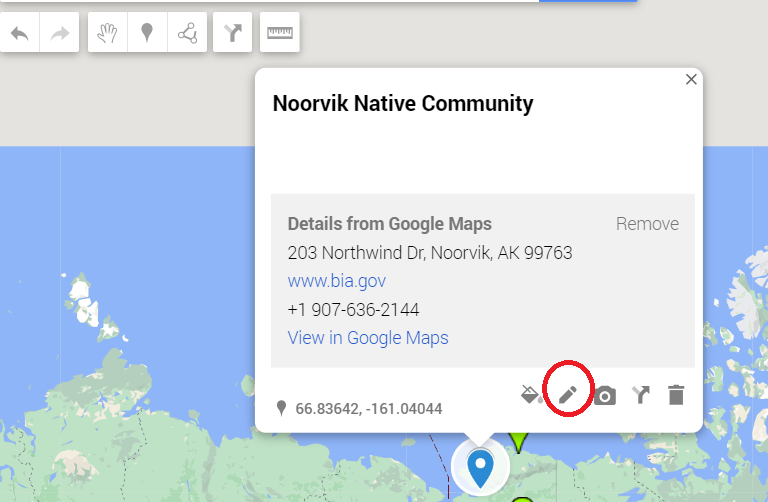The image size is (768, 502).
Task: Delete the feature with the trash icon
Action: tap(676, 395)
